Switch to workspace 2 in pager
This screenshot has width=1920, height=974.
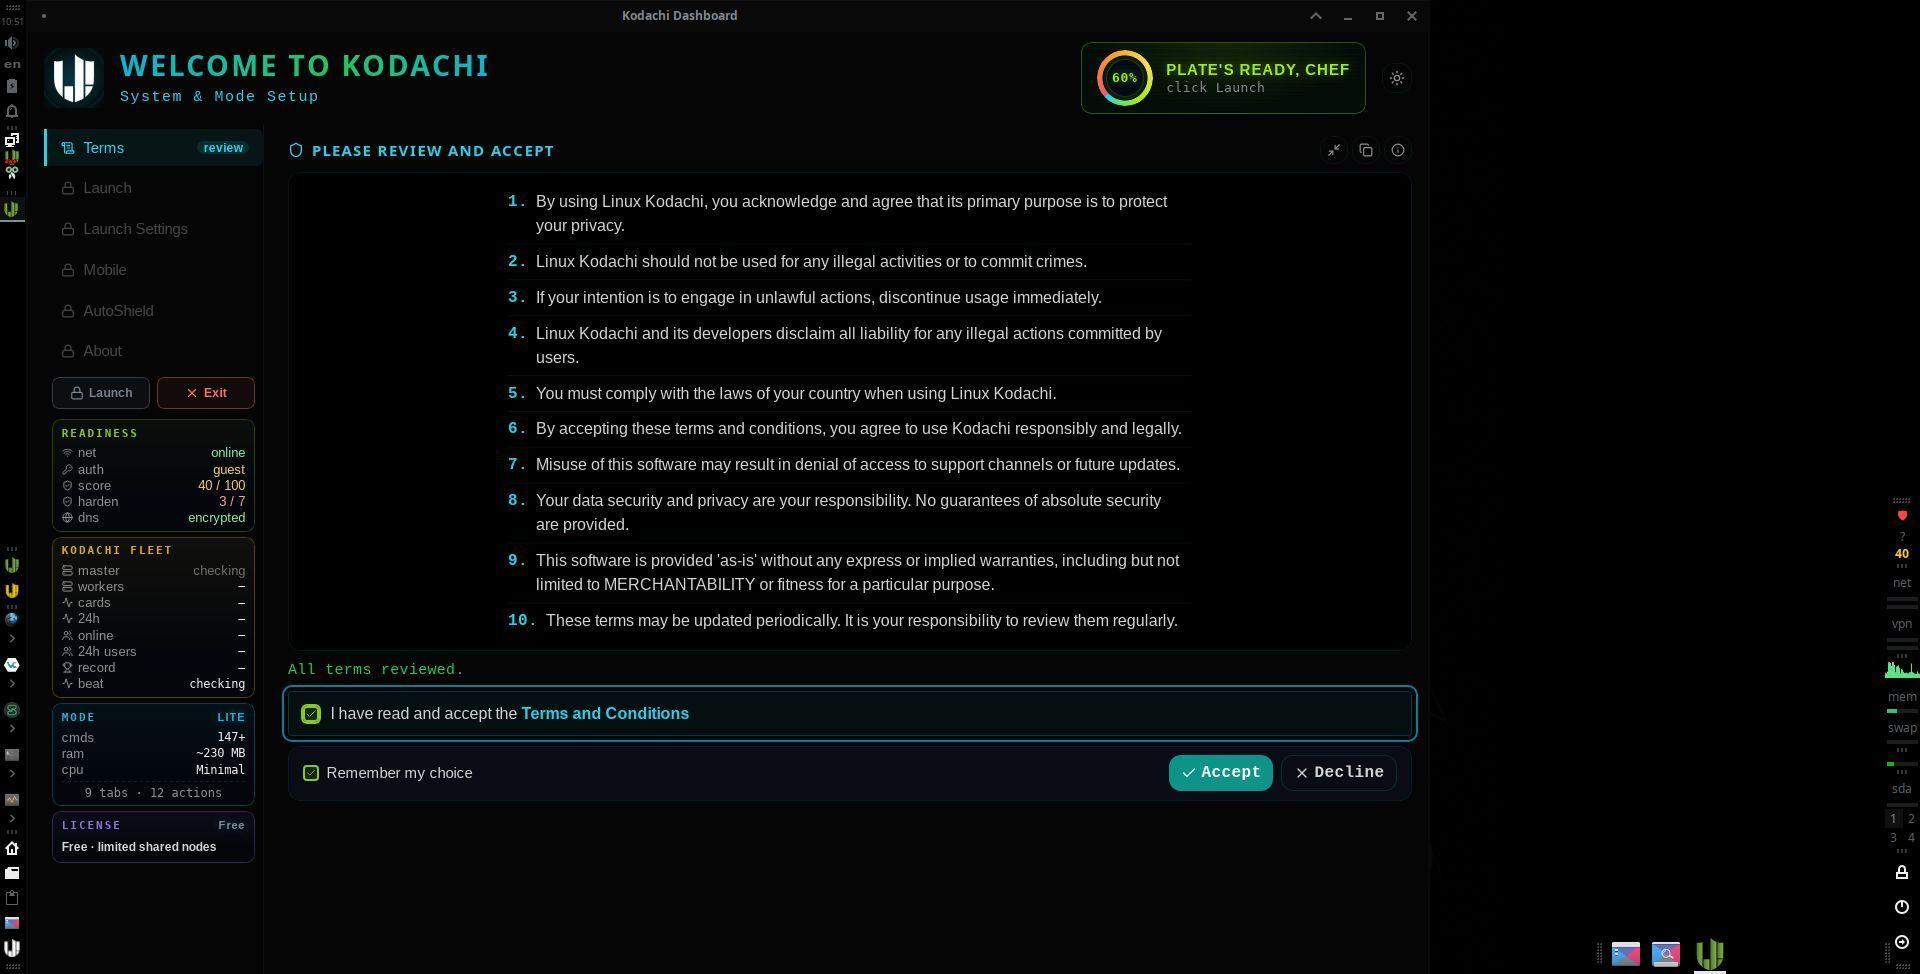pos(1911,819)
